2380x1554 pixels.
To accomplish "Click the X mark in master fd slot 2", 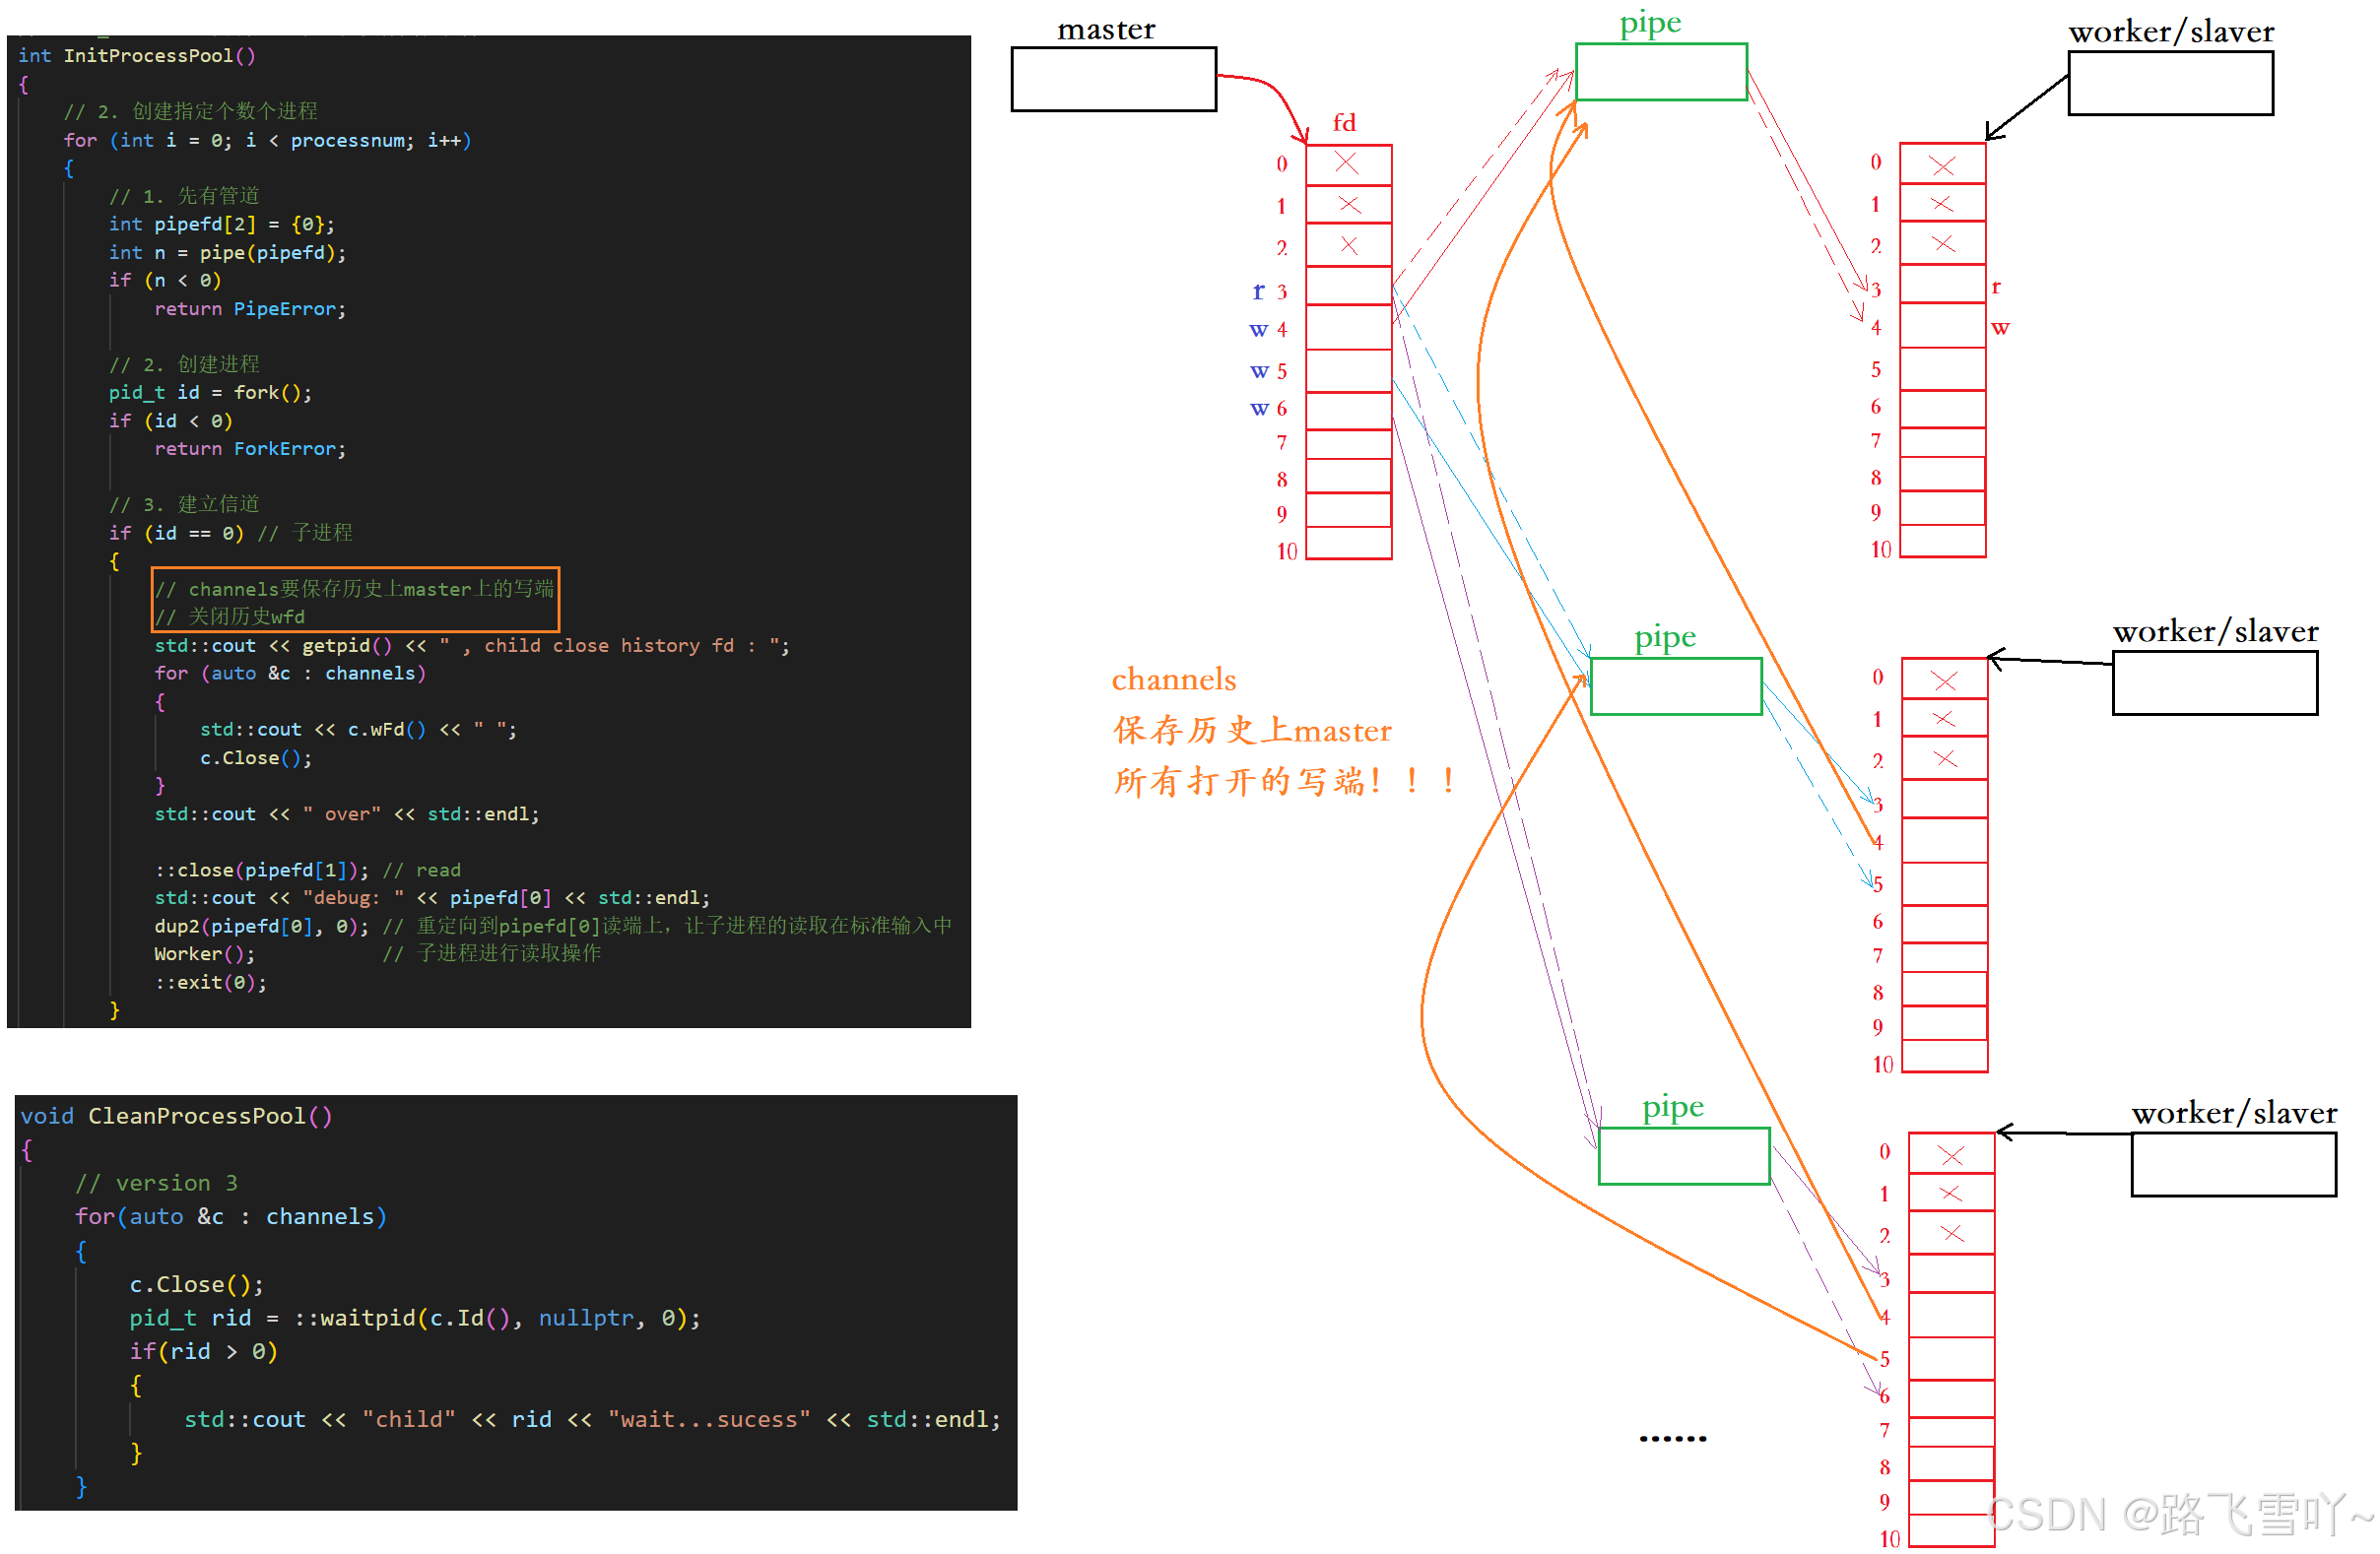I will pos(1348,245).
